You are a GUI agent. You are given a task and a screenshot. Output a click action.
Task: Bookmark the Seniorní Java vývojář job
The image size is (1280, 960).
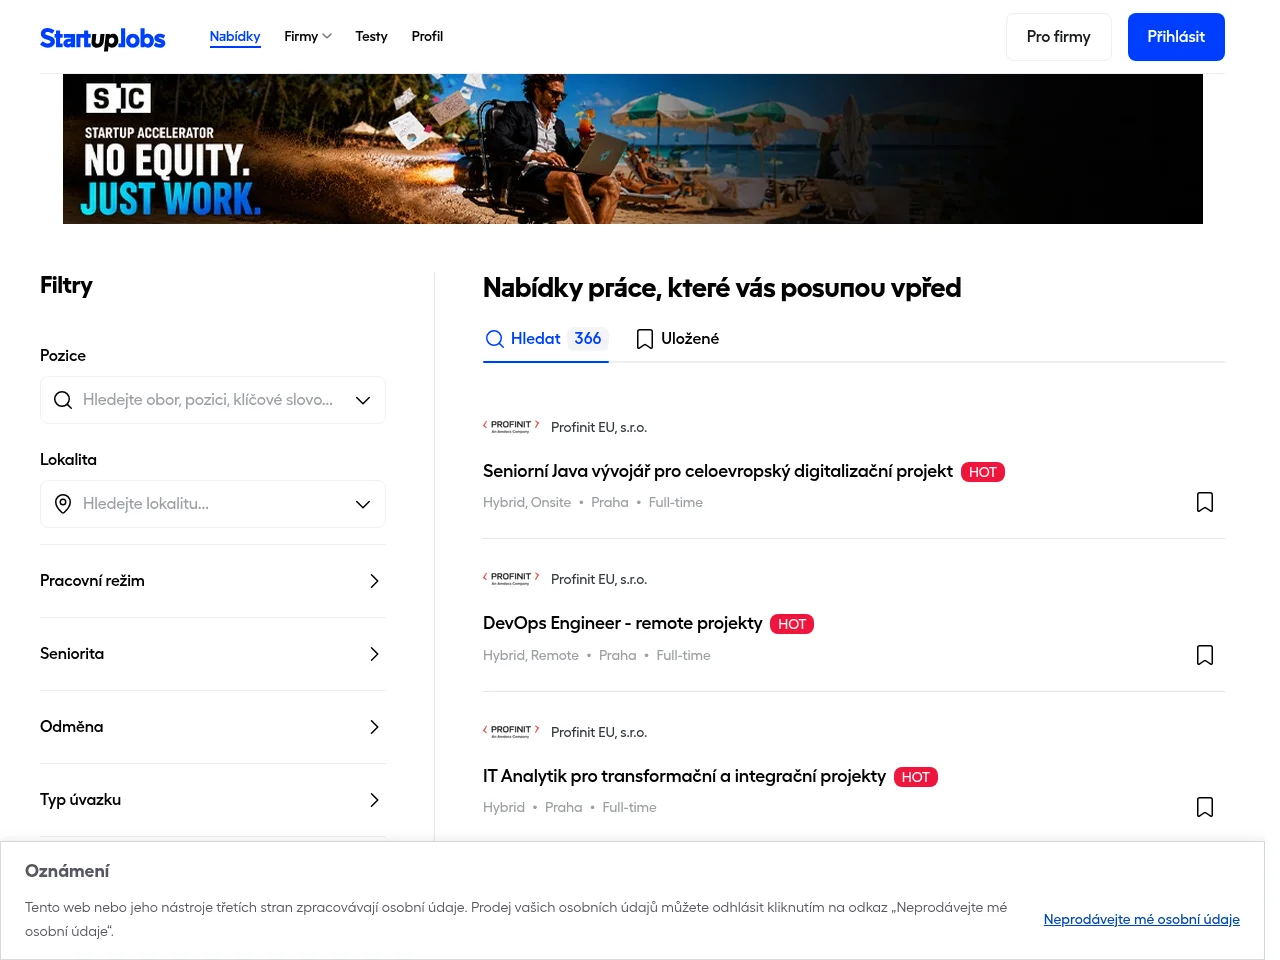click(1205, 502)
